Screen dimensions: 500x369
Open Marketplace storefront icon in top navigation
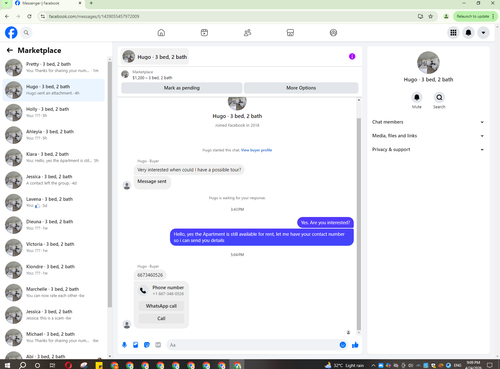tap(290, 33)
